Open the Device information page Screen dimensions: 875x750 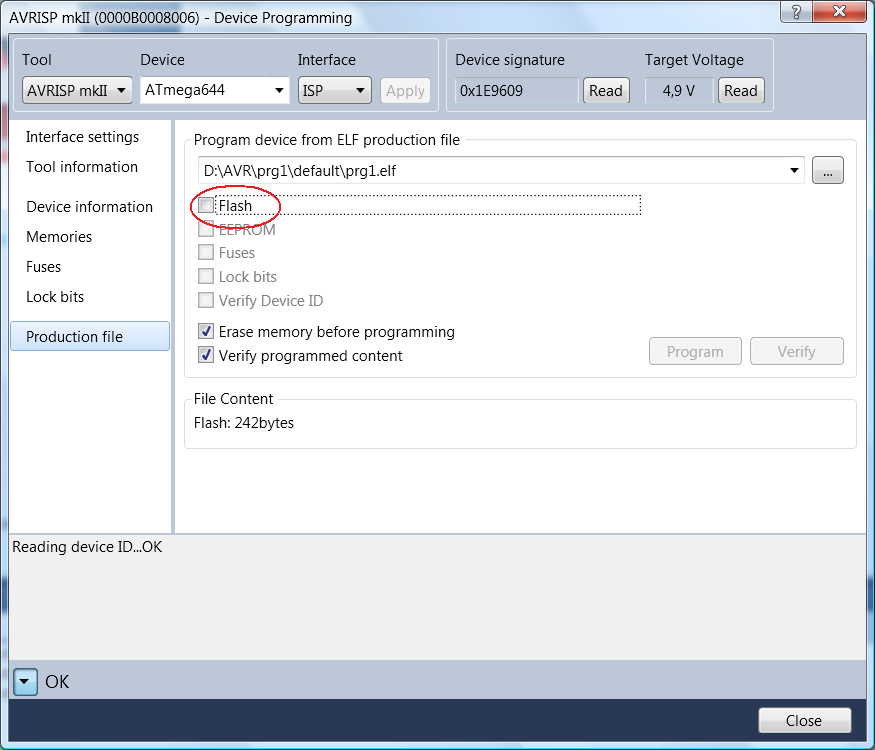(x=89, y=207)
